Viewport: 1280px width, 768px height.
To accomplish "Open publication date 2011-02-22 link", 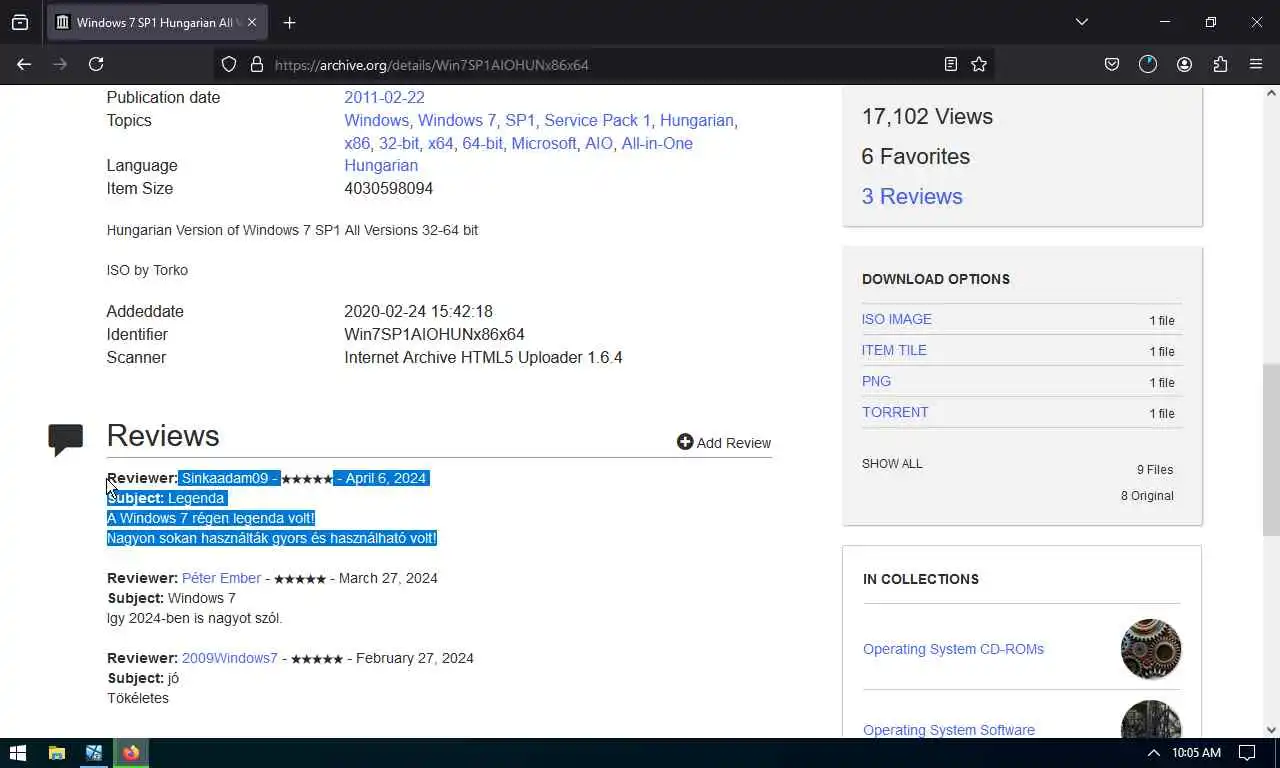I will pos(384,97).
